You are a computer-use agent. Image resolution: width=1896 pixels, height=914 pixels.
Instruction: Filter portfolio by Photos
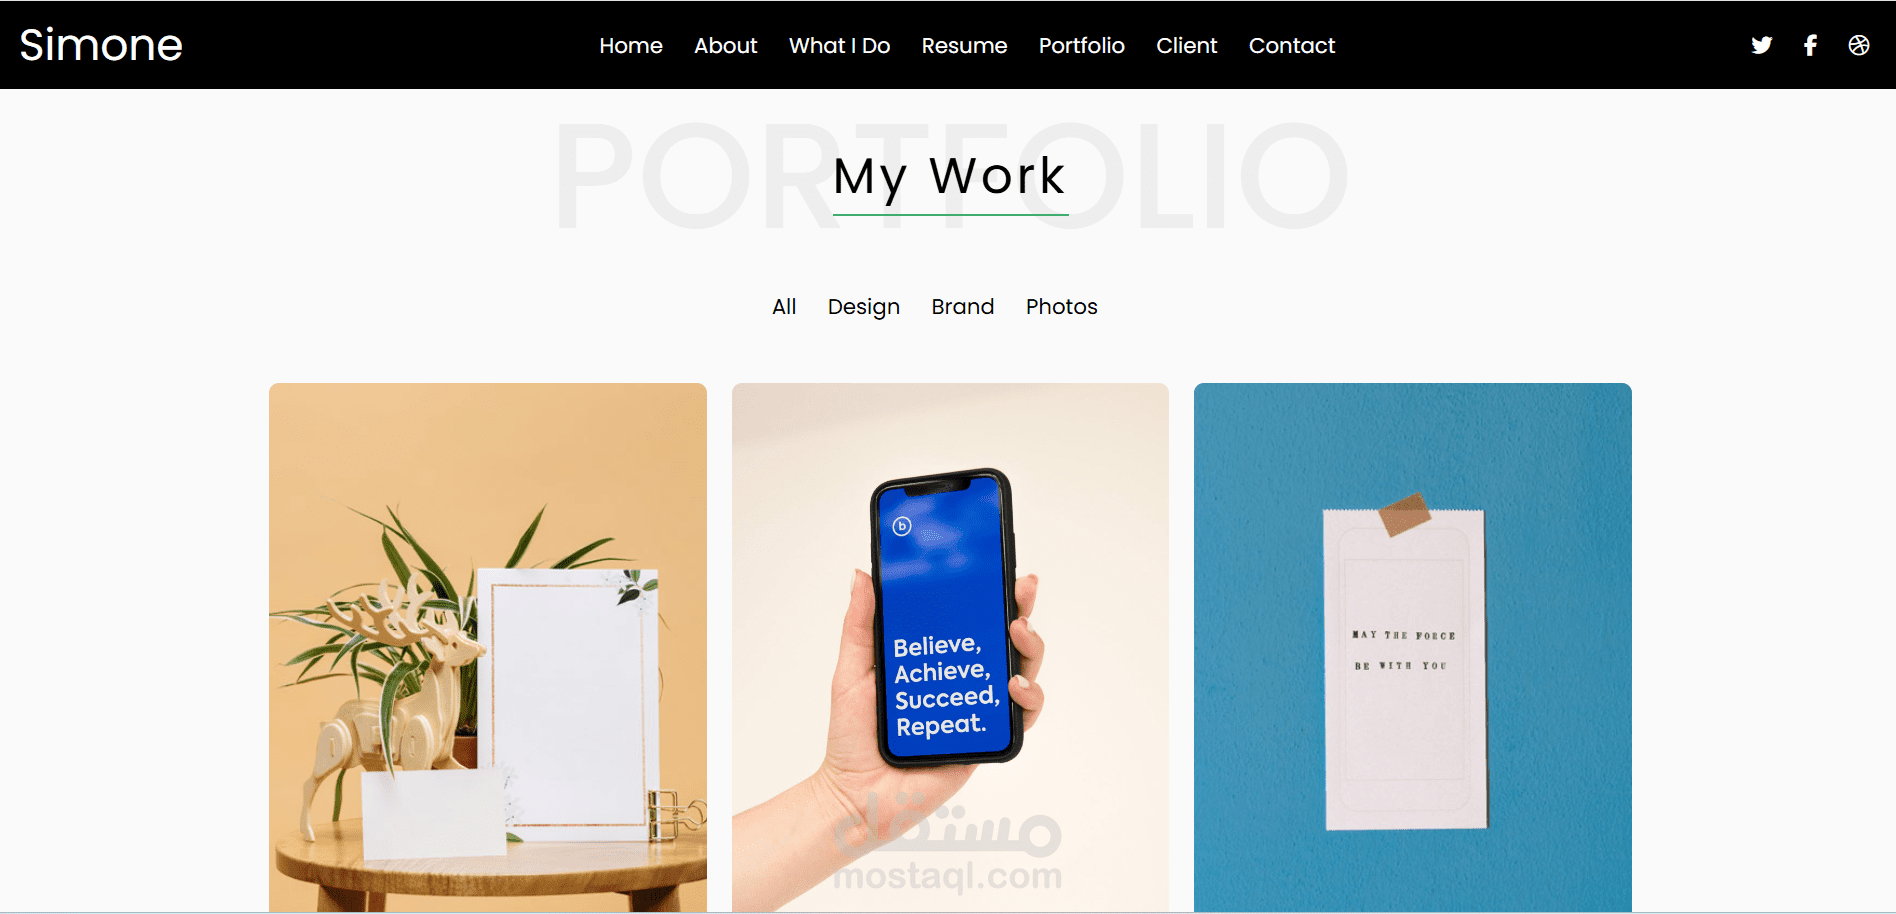(1062, 307)
